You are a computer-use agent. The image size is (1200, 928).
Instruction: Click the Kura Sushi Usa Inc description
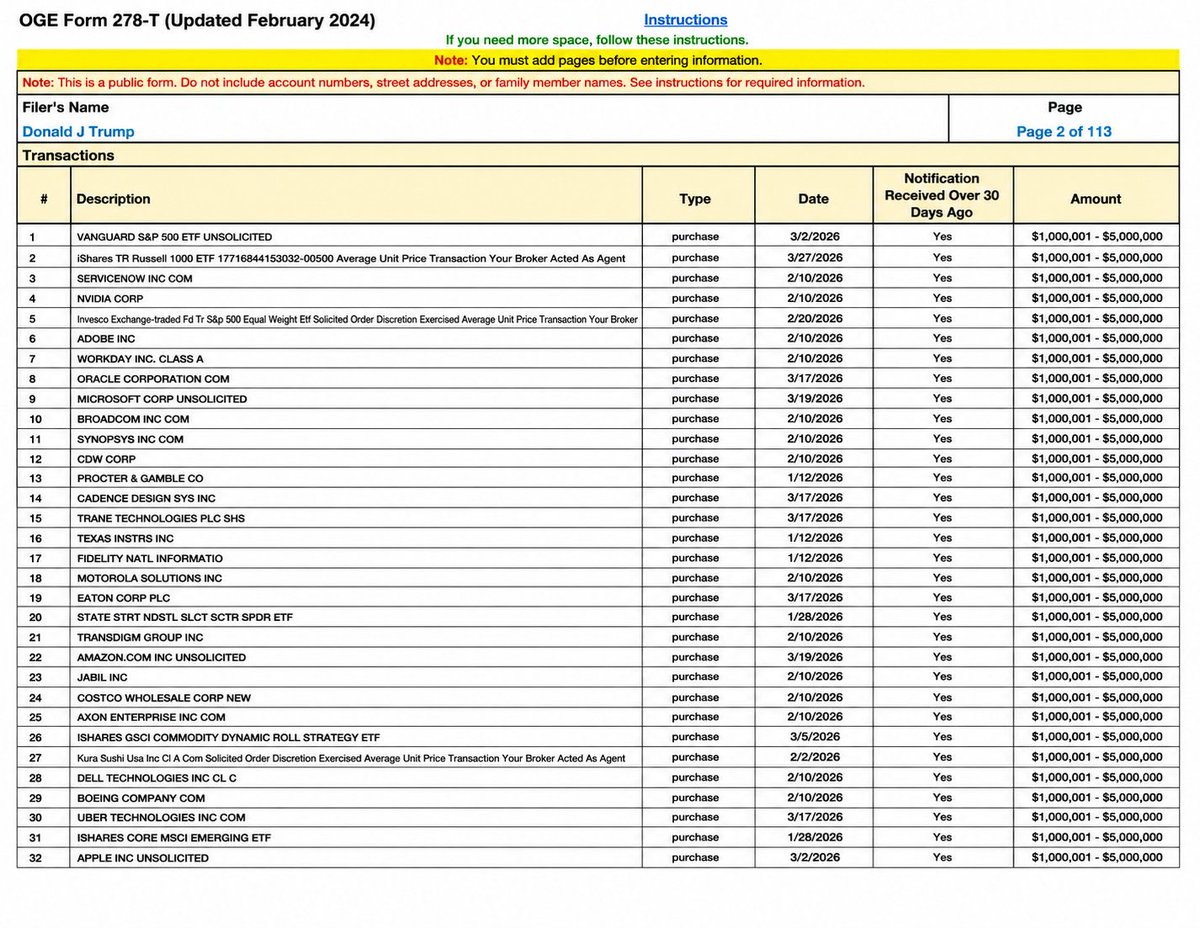[x=351, y=758]
